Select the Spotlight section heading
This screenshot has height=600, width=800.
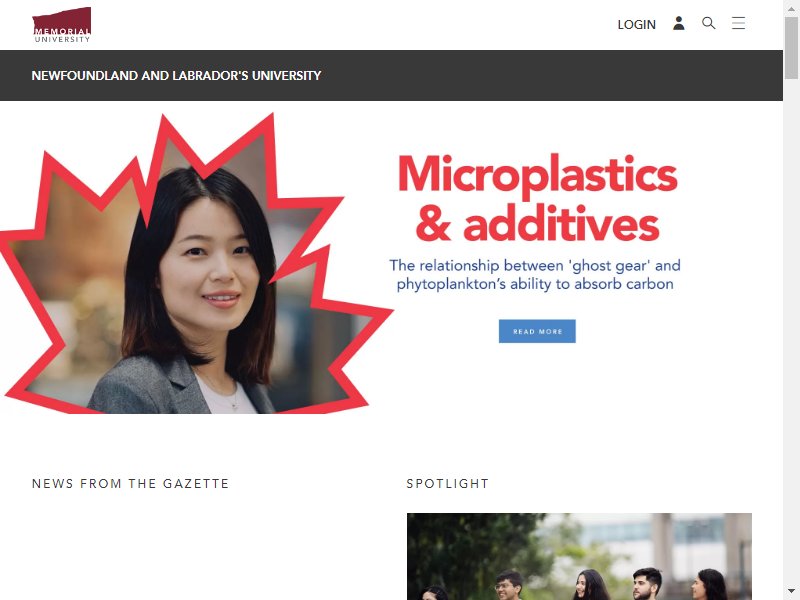tap(447, 483)
